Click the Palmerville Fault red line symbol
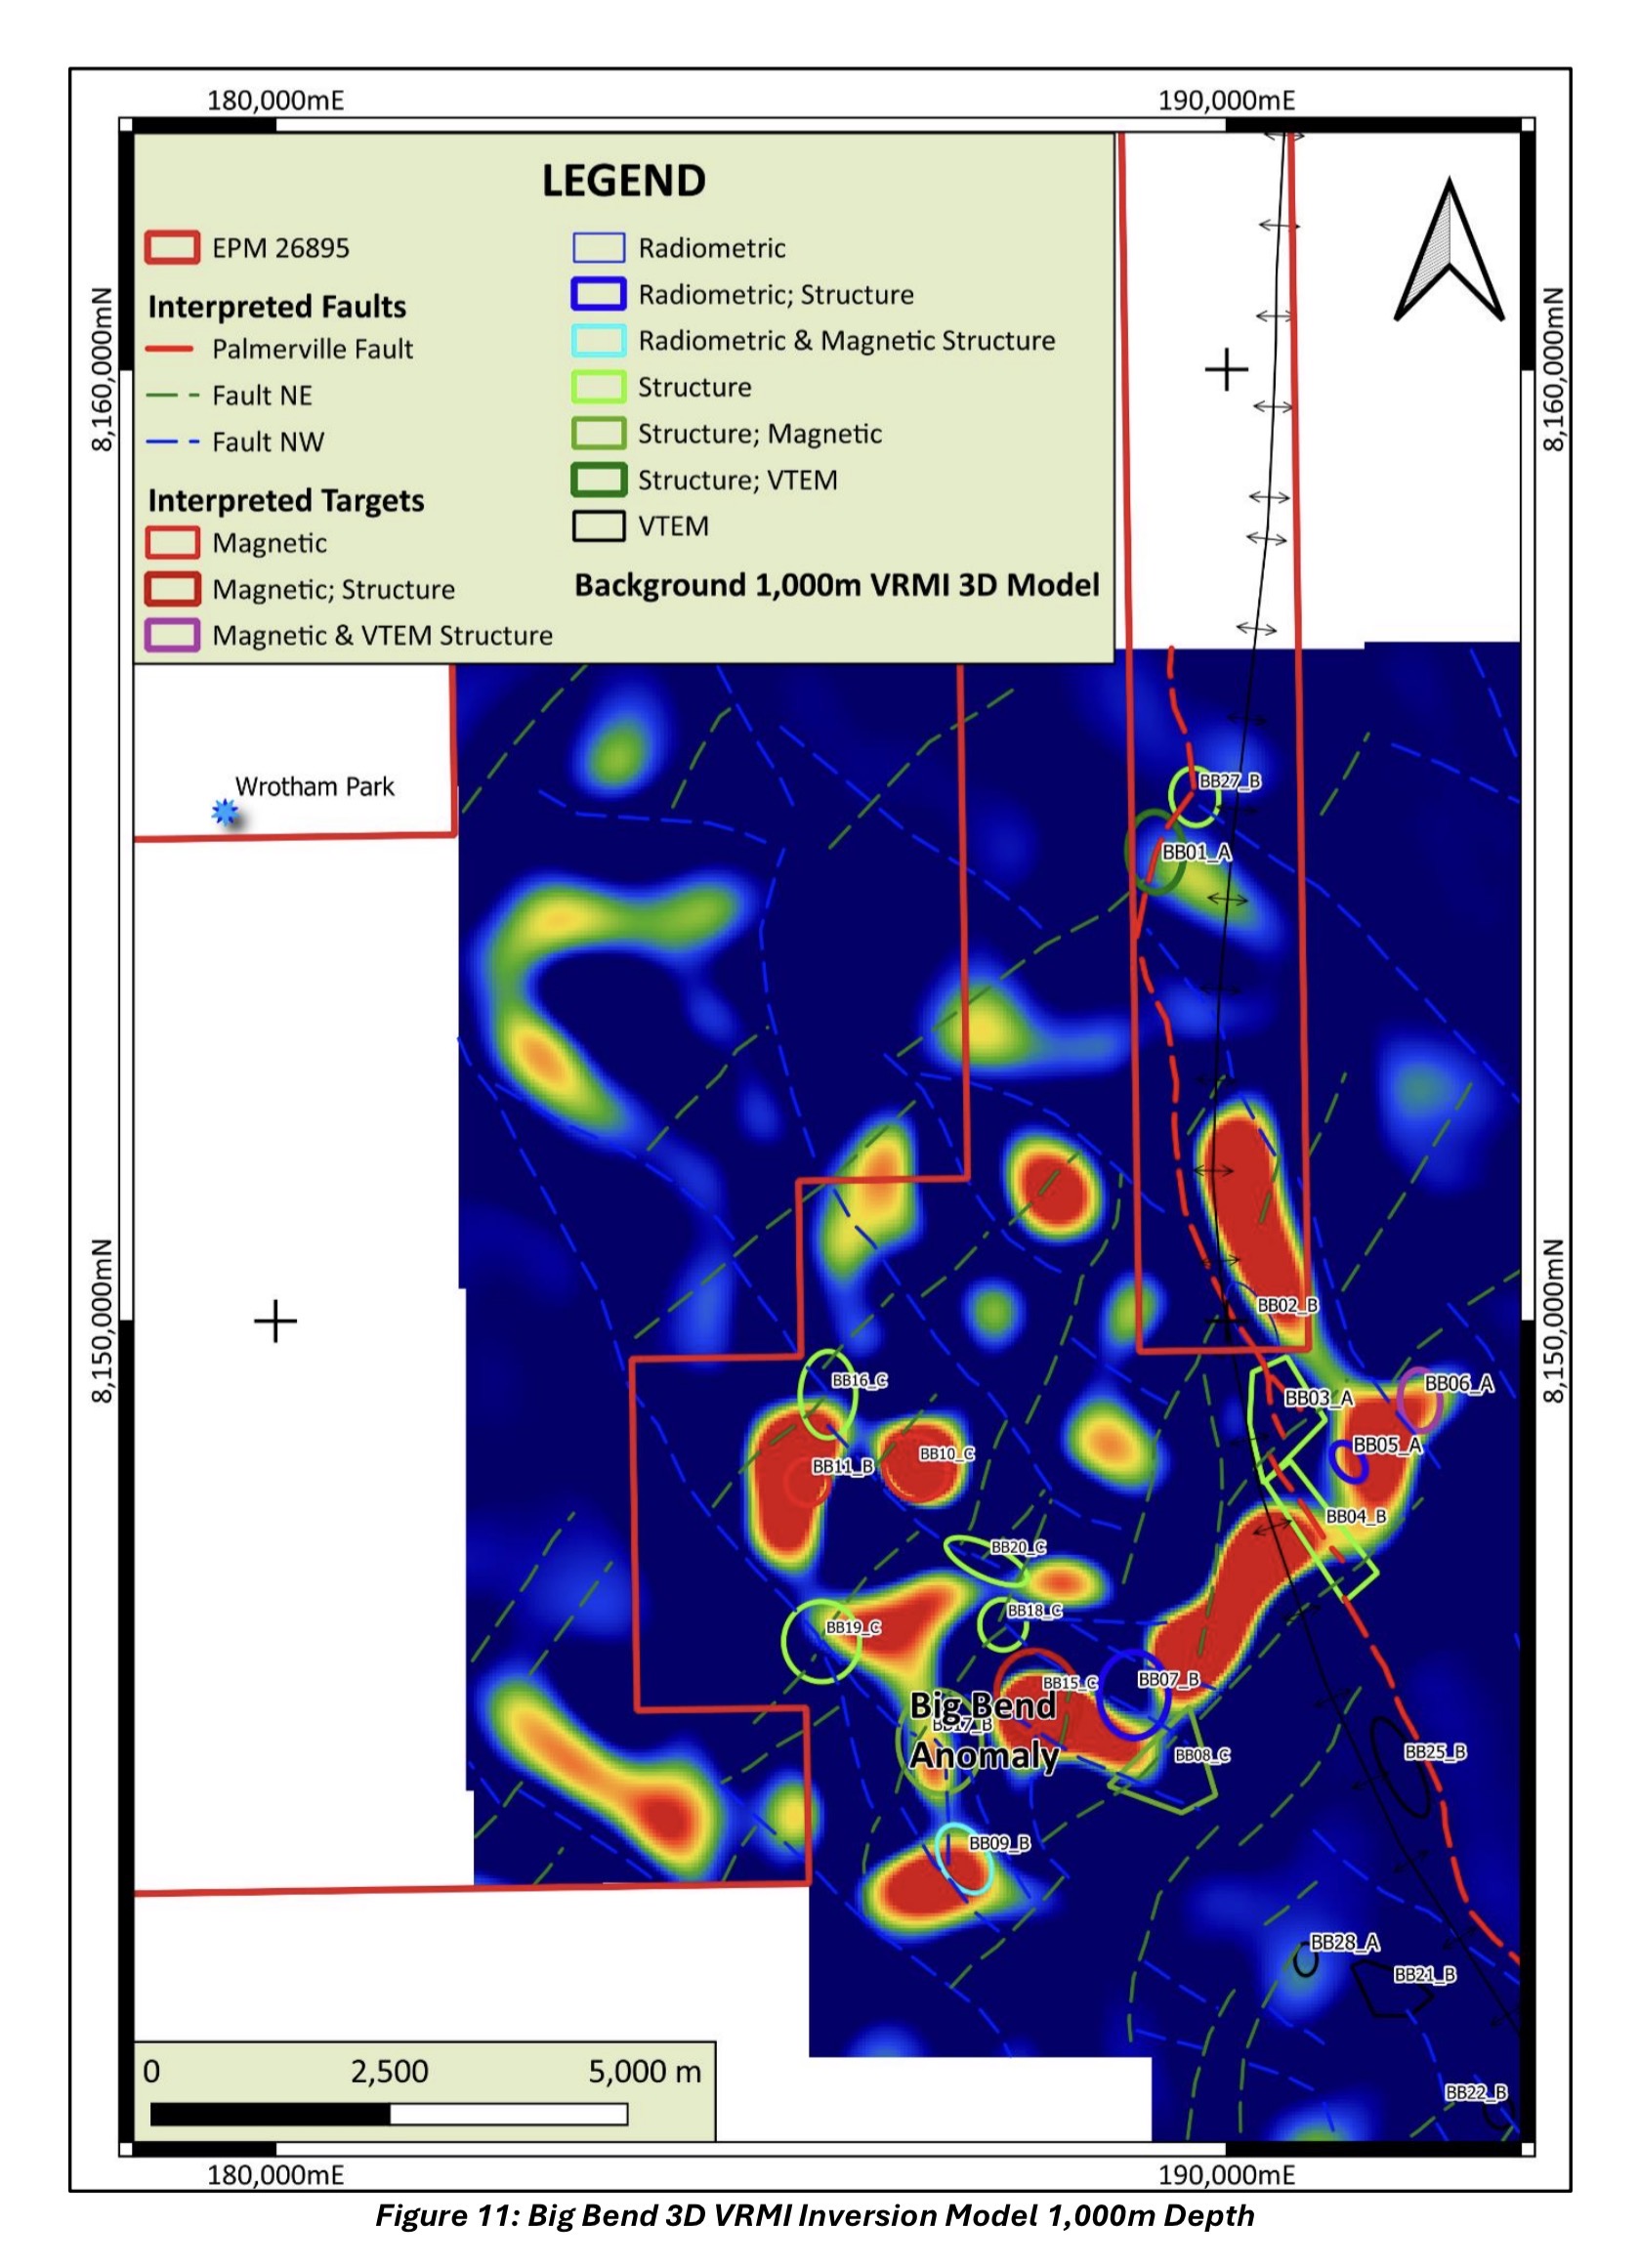 pos(170,349)
